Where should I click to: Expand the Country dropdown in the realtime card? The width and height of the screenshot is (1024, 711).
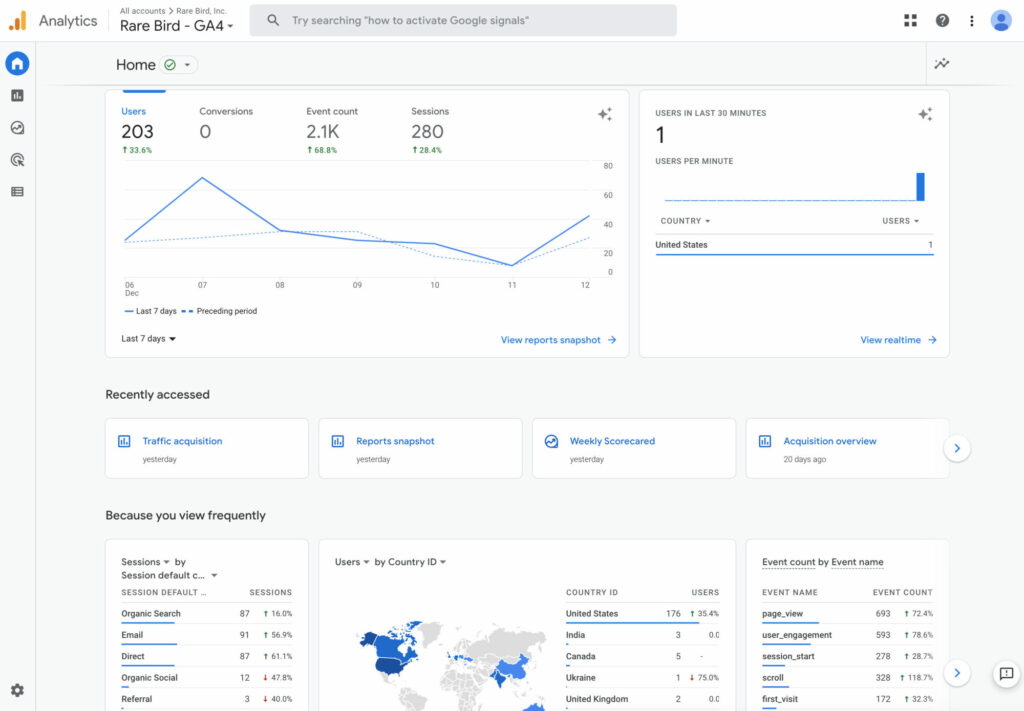(685, 221)
